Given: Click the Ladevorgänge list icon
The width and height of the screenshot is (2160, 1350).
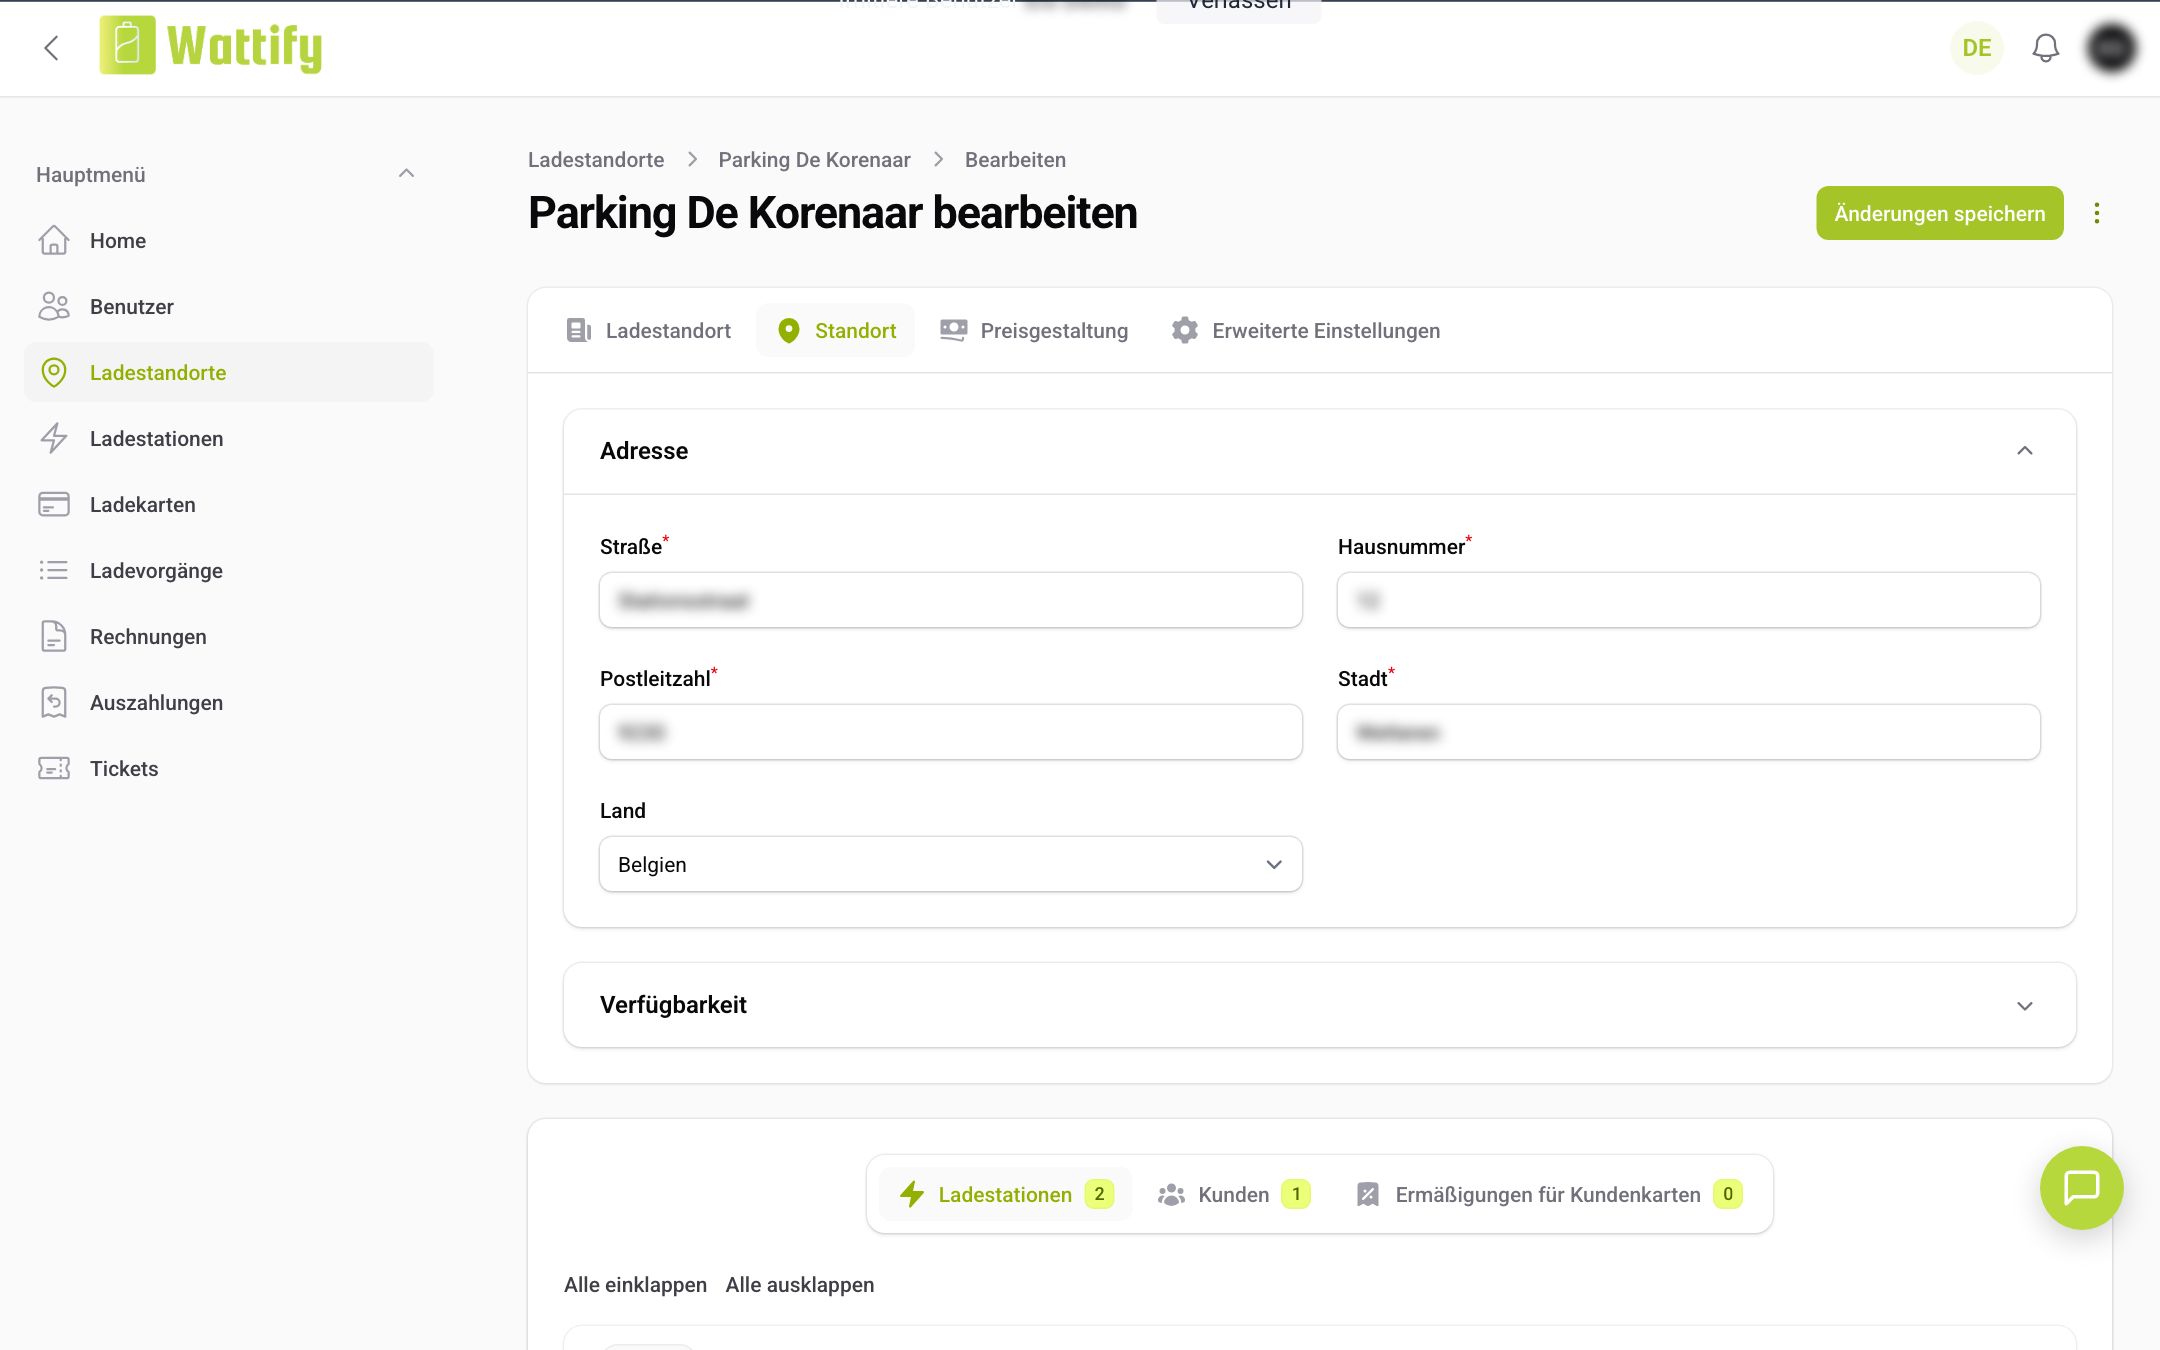Looking at the screenshot, I should tap(54, 570).
